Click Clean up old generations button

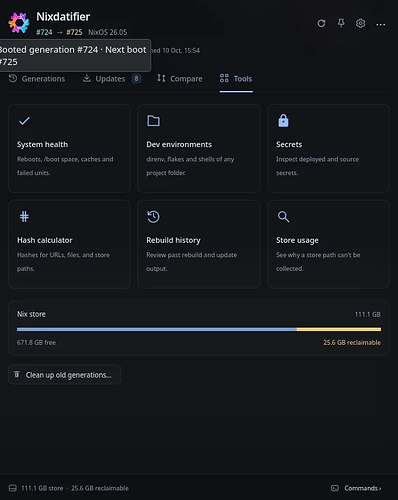click(64, 375)
